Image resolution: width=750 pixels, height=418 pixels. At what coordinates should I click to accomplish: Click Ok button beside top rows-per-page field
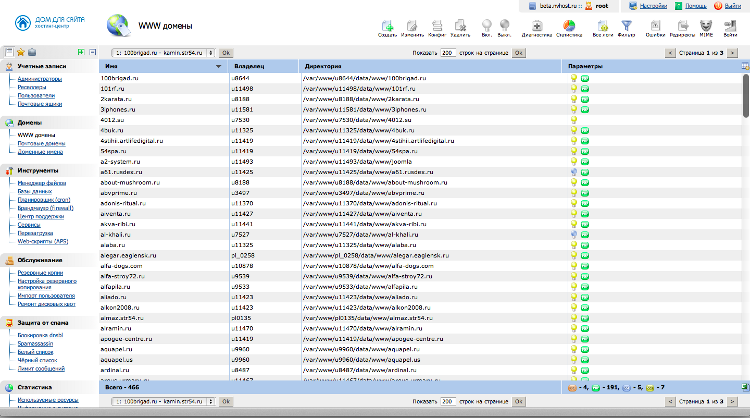(518, 53)
